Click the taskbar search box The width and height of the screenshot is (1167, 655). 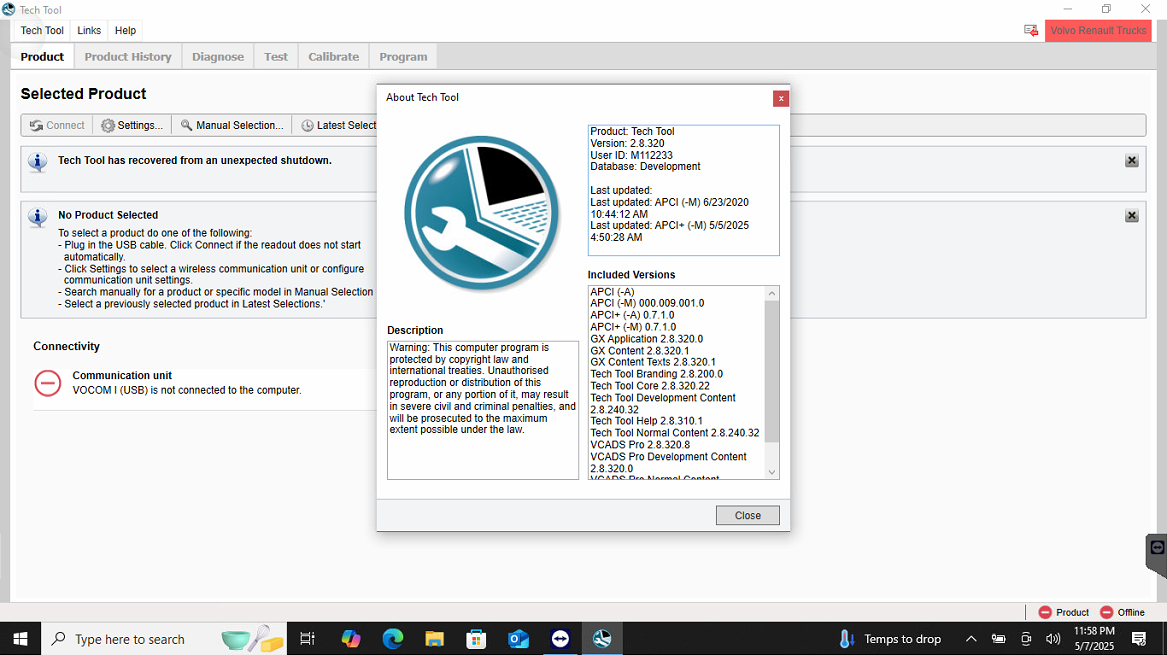(164, 639)
